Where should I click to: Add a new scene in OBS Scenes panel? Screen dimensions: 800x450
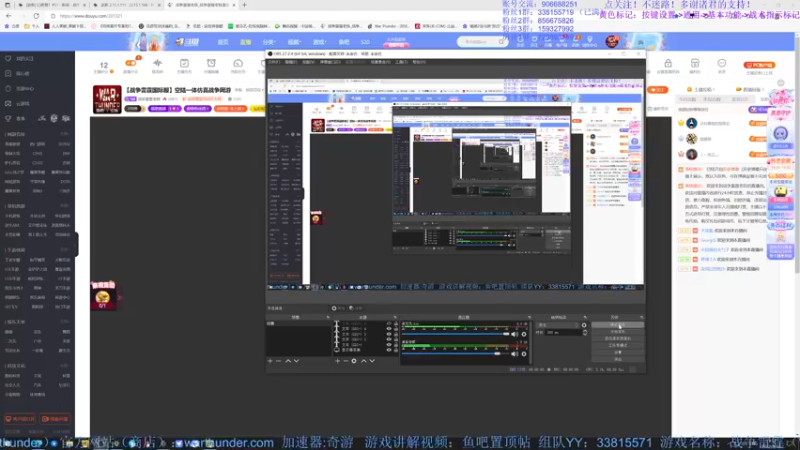pos(270,361)
